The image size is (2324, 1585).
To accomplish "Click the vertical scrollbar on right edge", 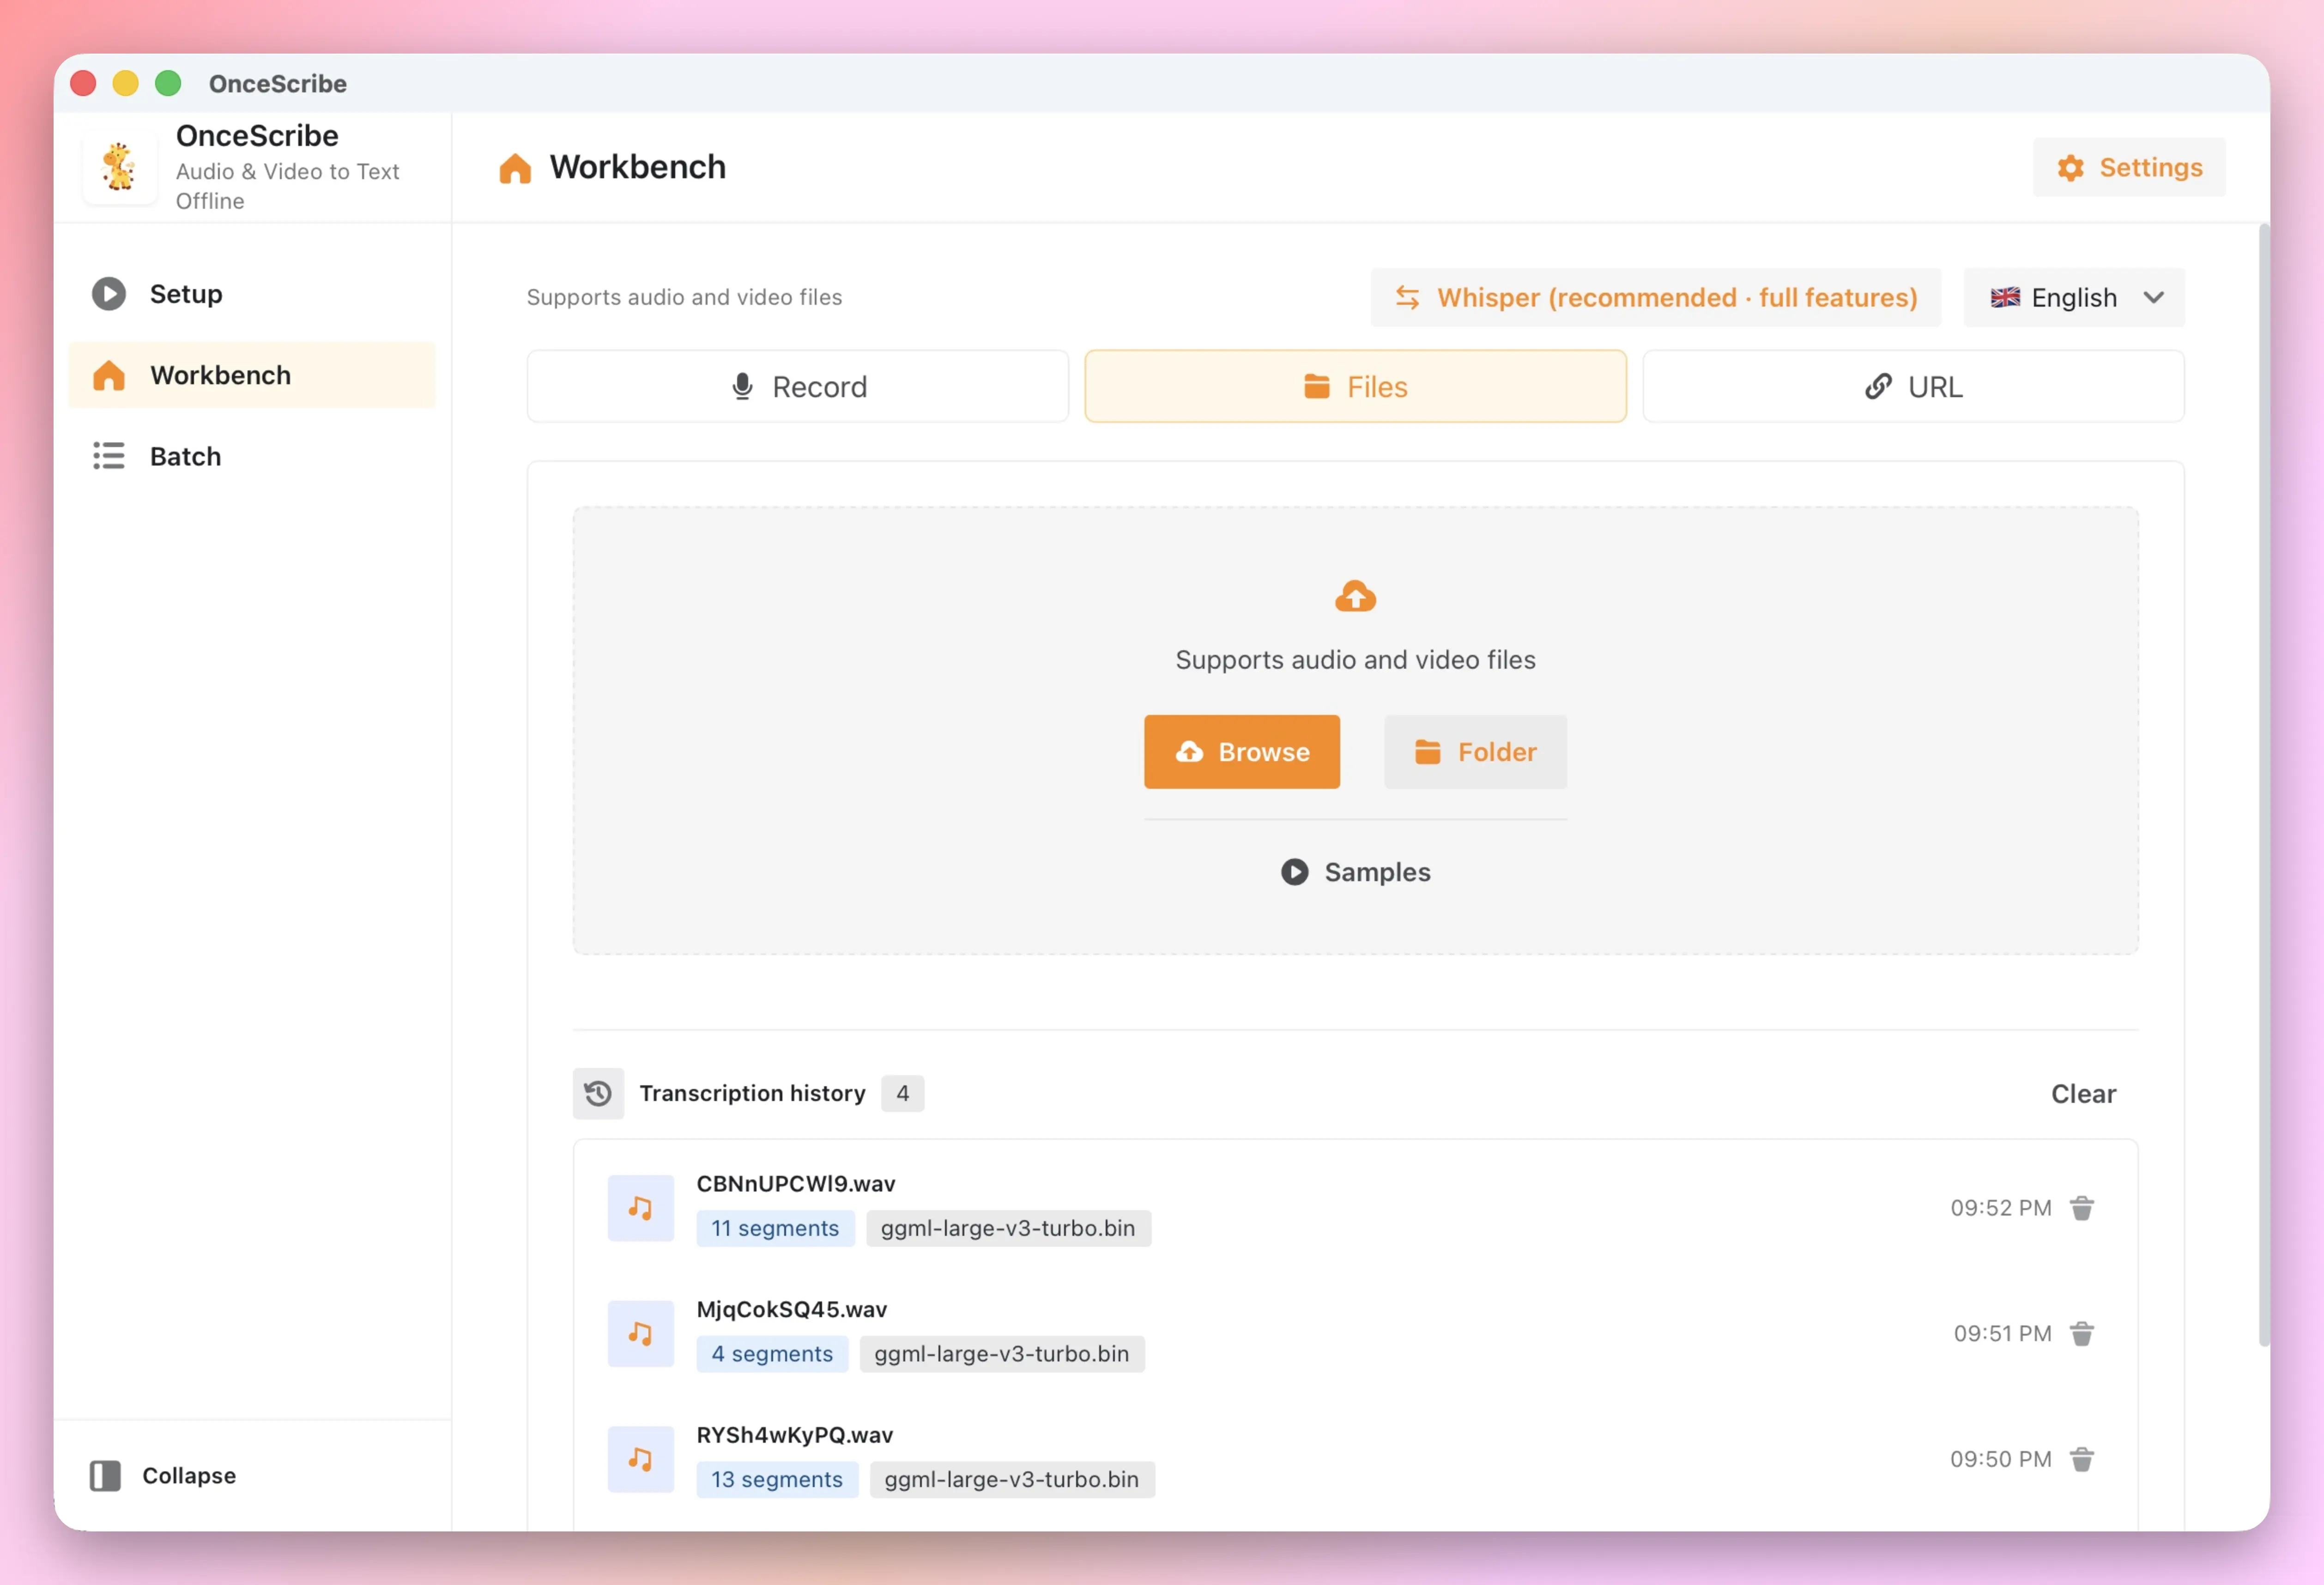I will (2263, 785).
